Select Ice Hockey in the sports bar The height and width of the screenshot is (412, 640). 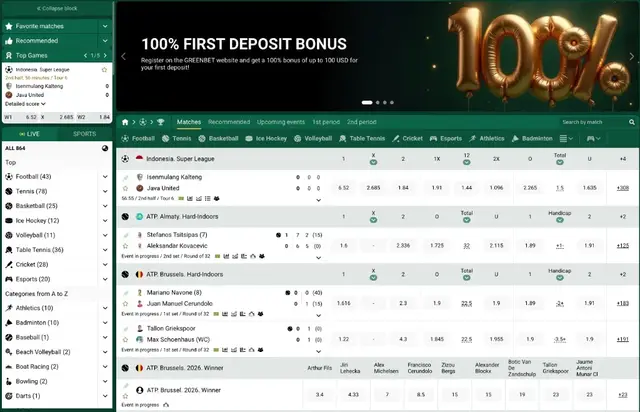click(266, 138)
